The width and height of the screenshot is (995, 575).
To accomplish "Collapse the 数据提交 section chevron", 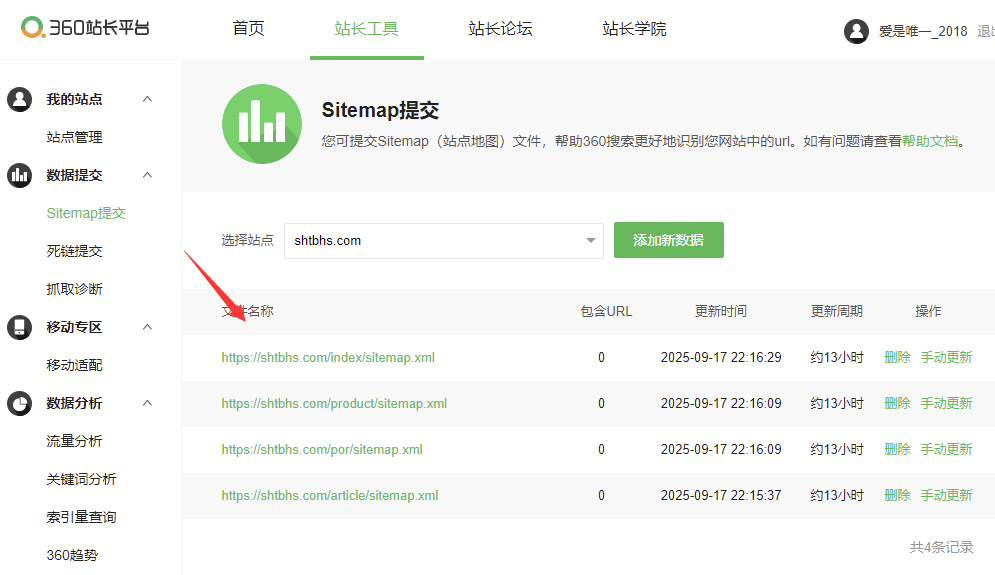I will [x=147, y=175].
